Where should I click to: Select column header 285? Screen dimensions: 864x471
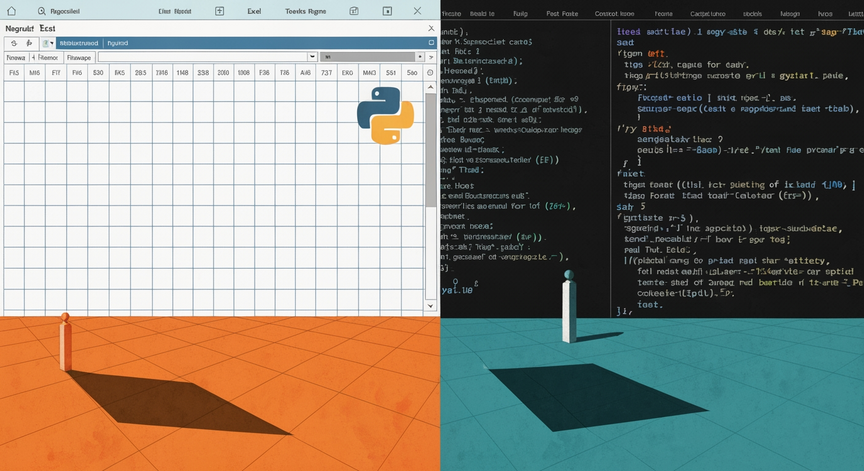(x=141, y=73)
